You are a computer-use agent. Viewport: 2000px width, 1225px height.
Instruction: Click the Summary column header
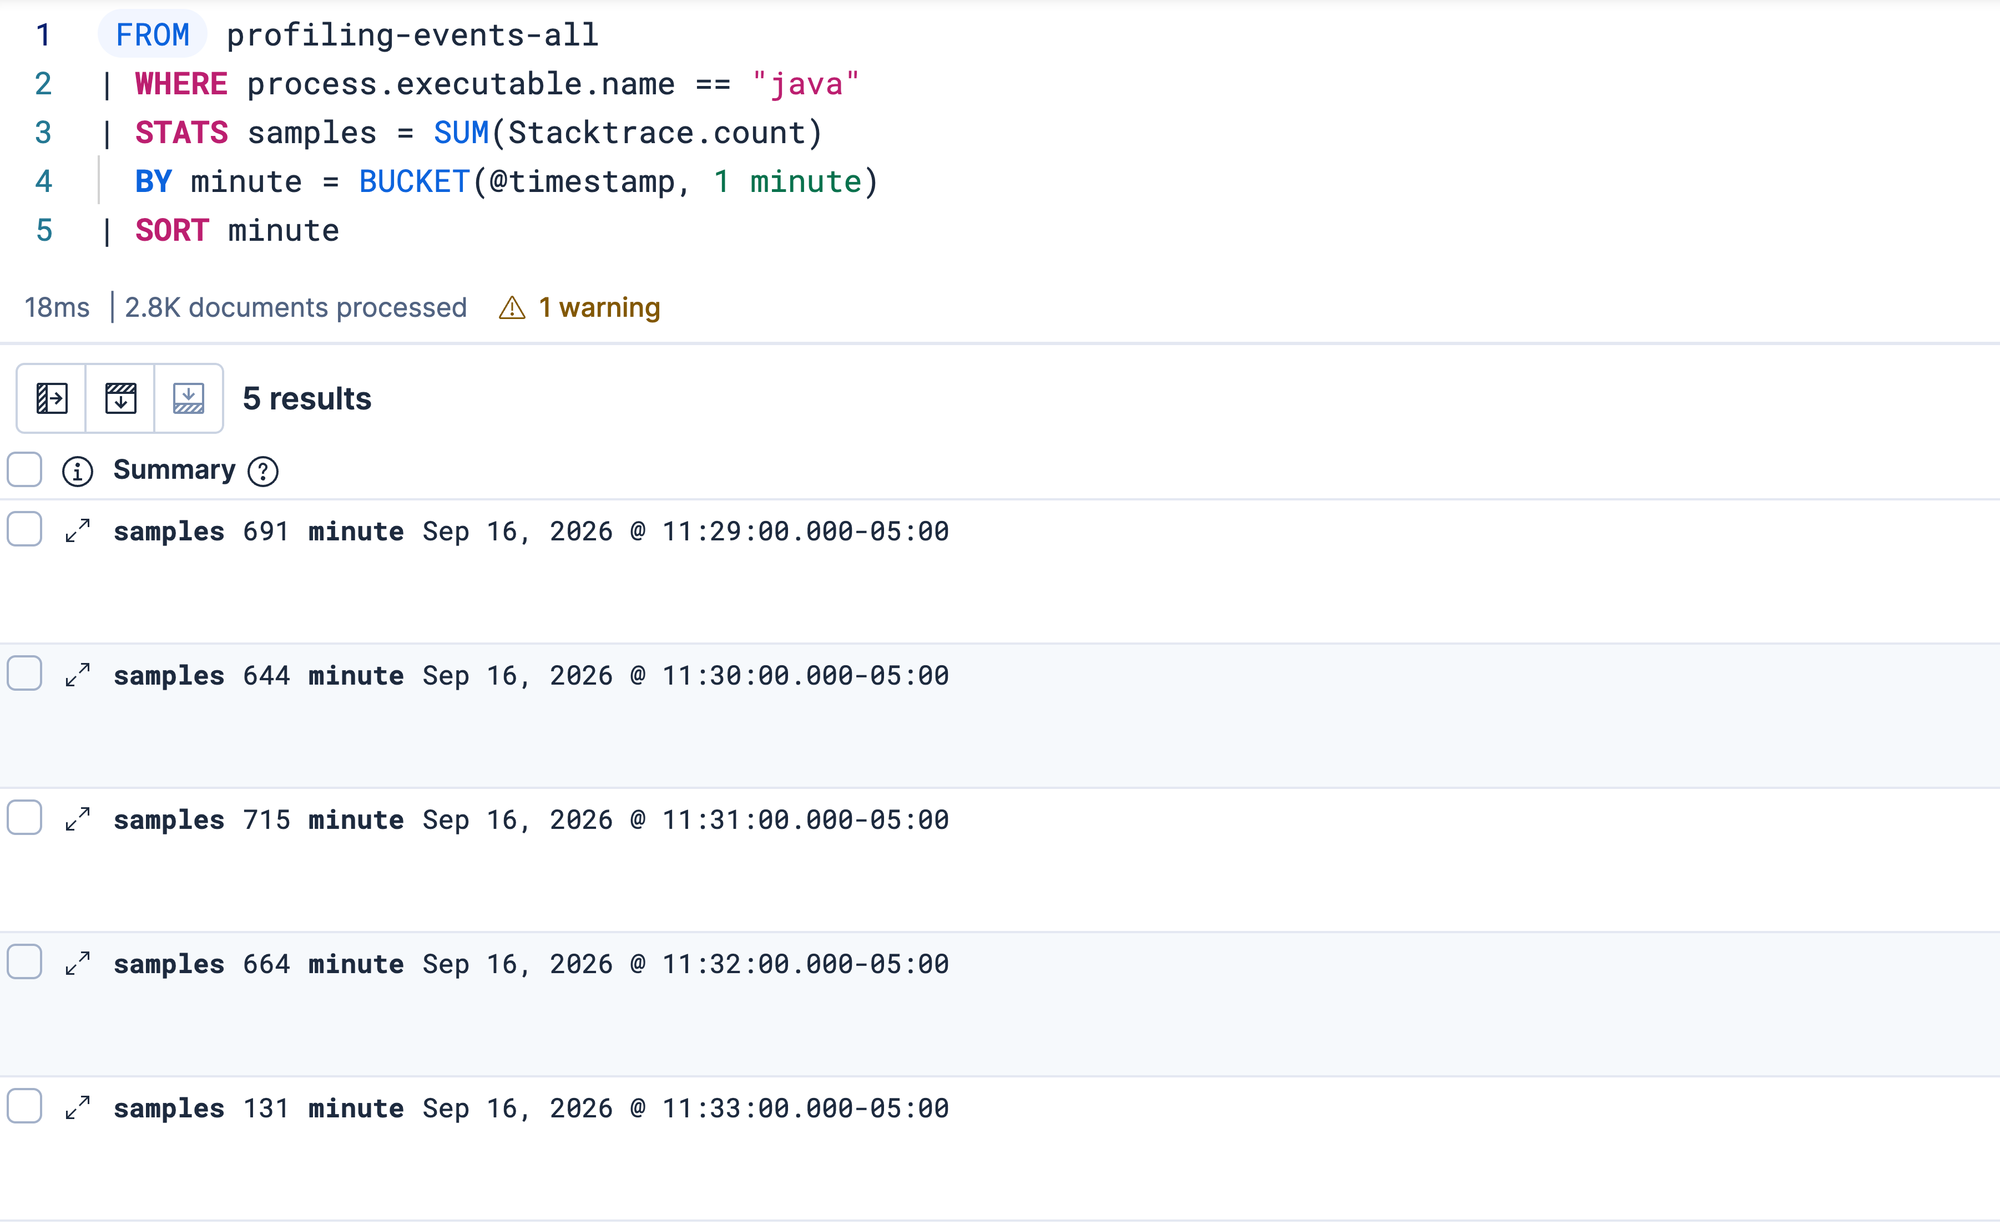click(174, 470)
